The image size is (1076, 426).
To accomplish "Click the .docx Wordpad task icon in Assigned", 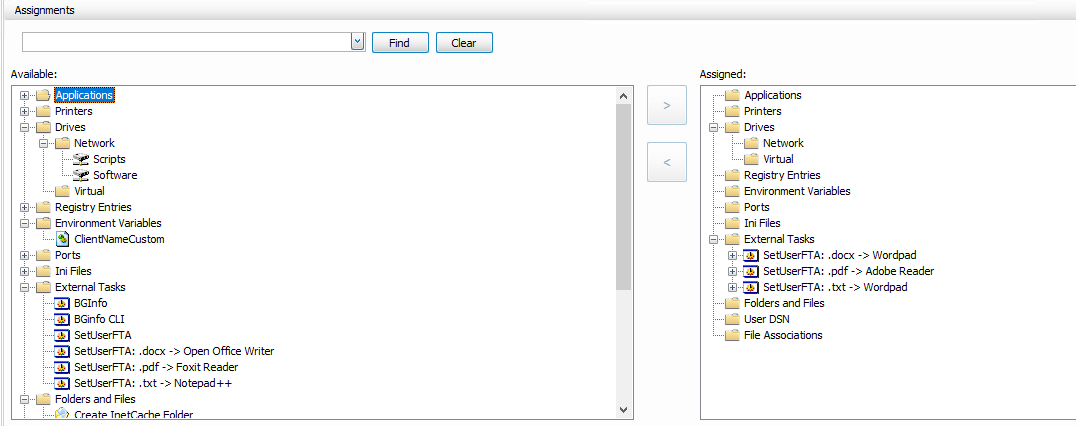I will click(x=751, y=255).
